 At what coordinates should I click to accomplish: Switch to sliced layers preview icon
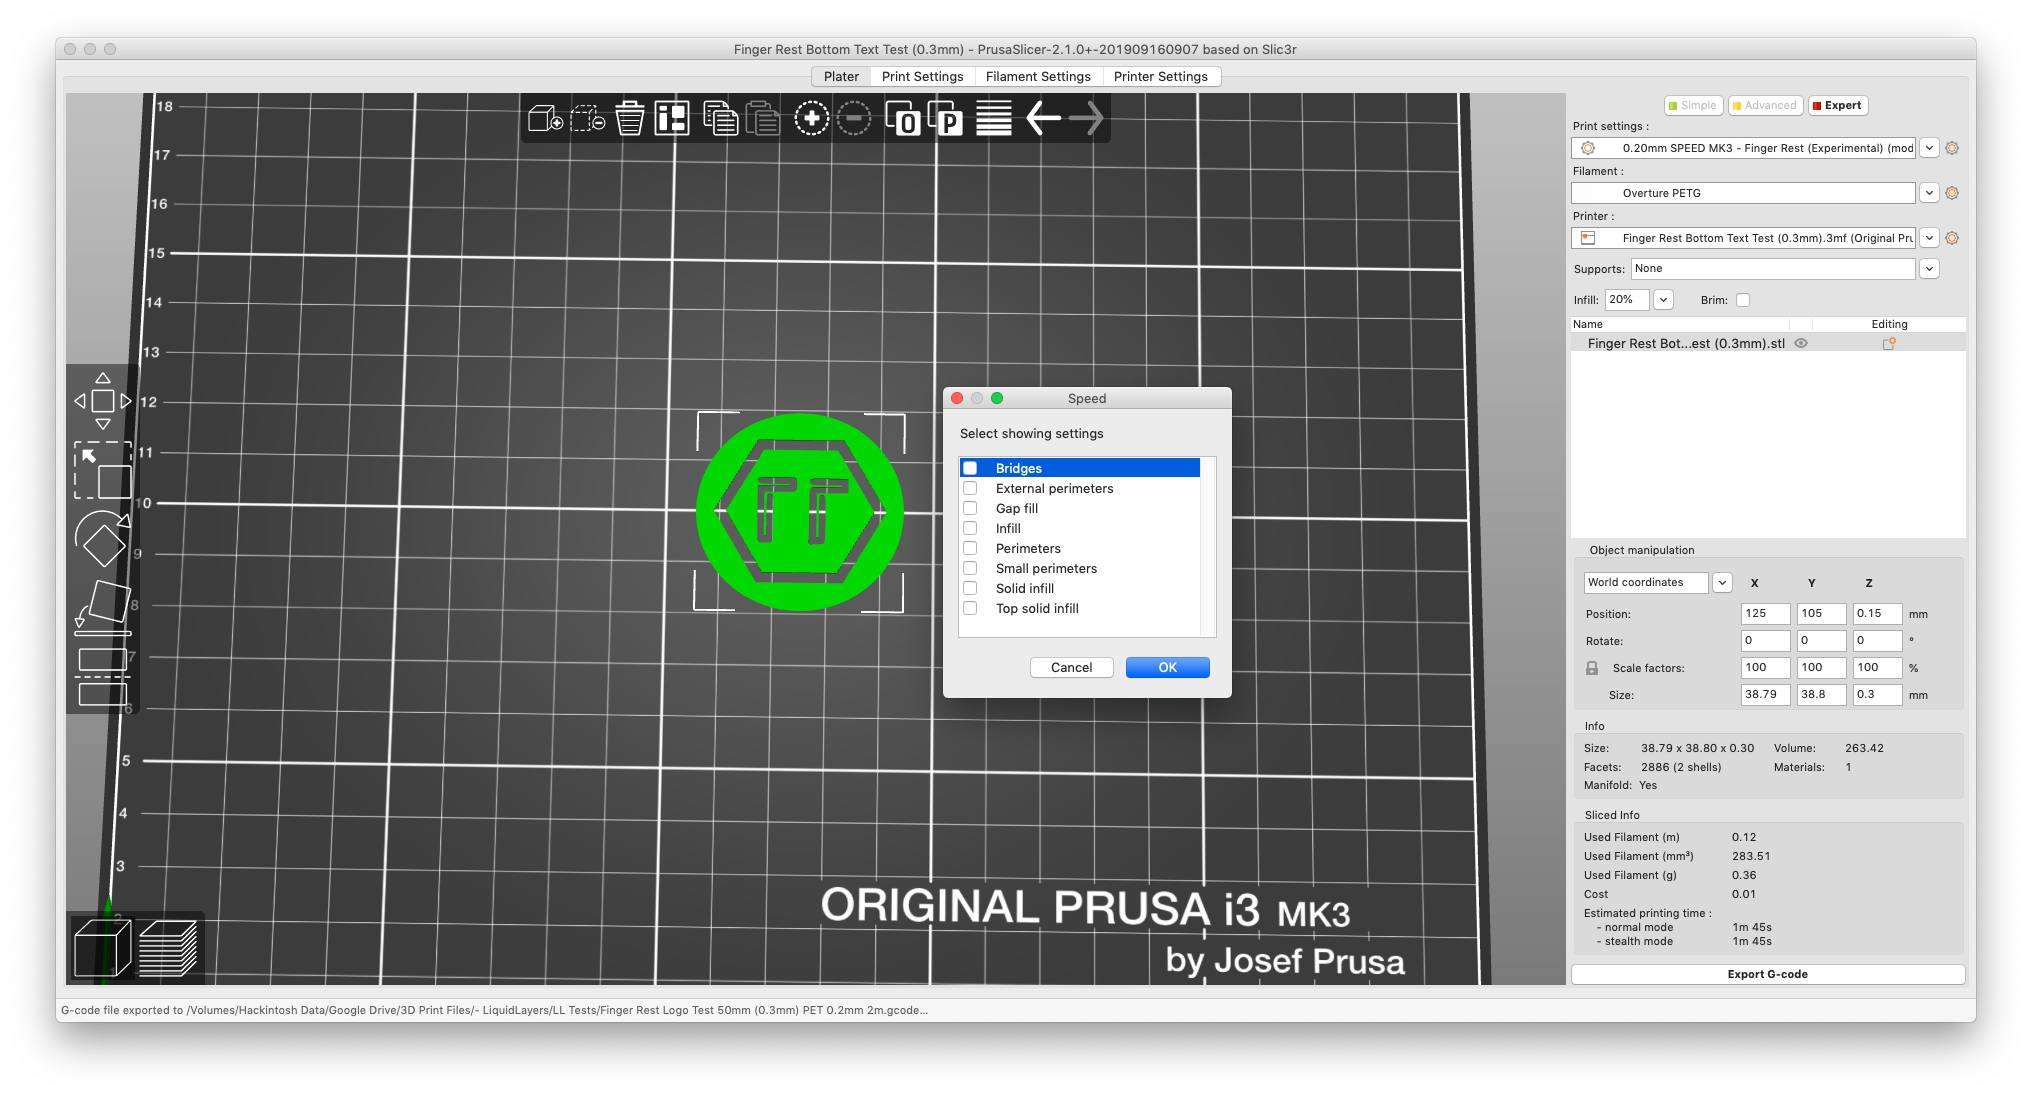(x=167, y=948)
